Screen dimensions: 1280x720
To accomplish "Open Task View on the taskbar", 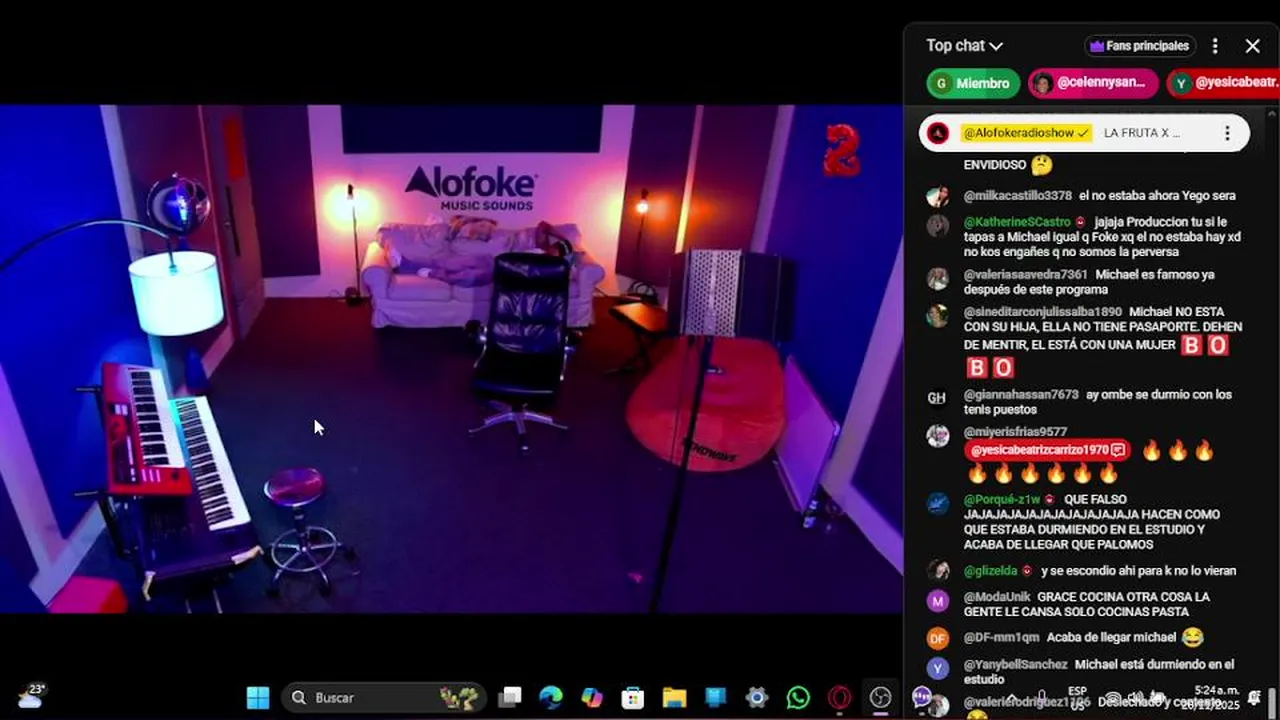I will pos(511,698).
